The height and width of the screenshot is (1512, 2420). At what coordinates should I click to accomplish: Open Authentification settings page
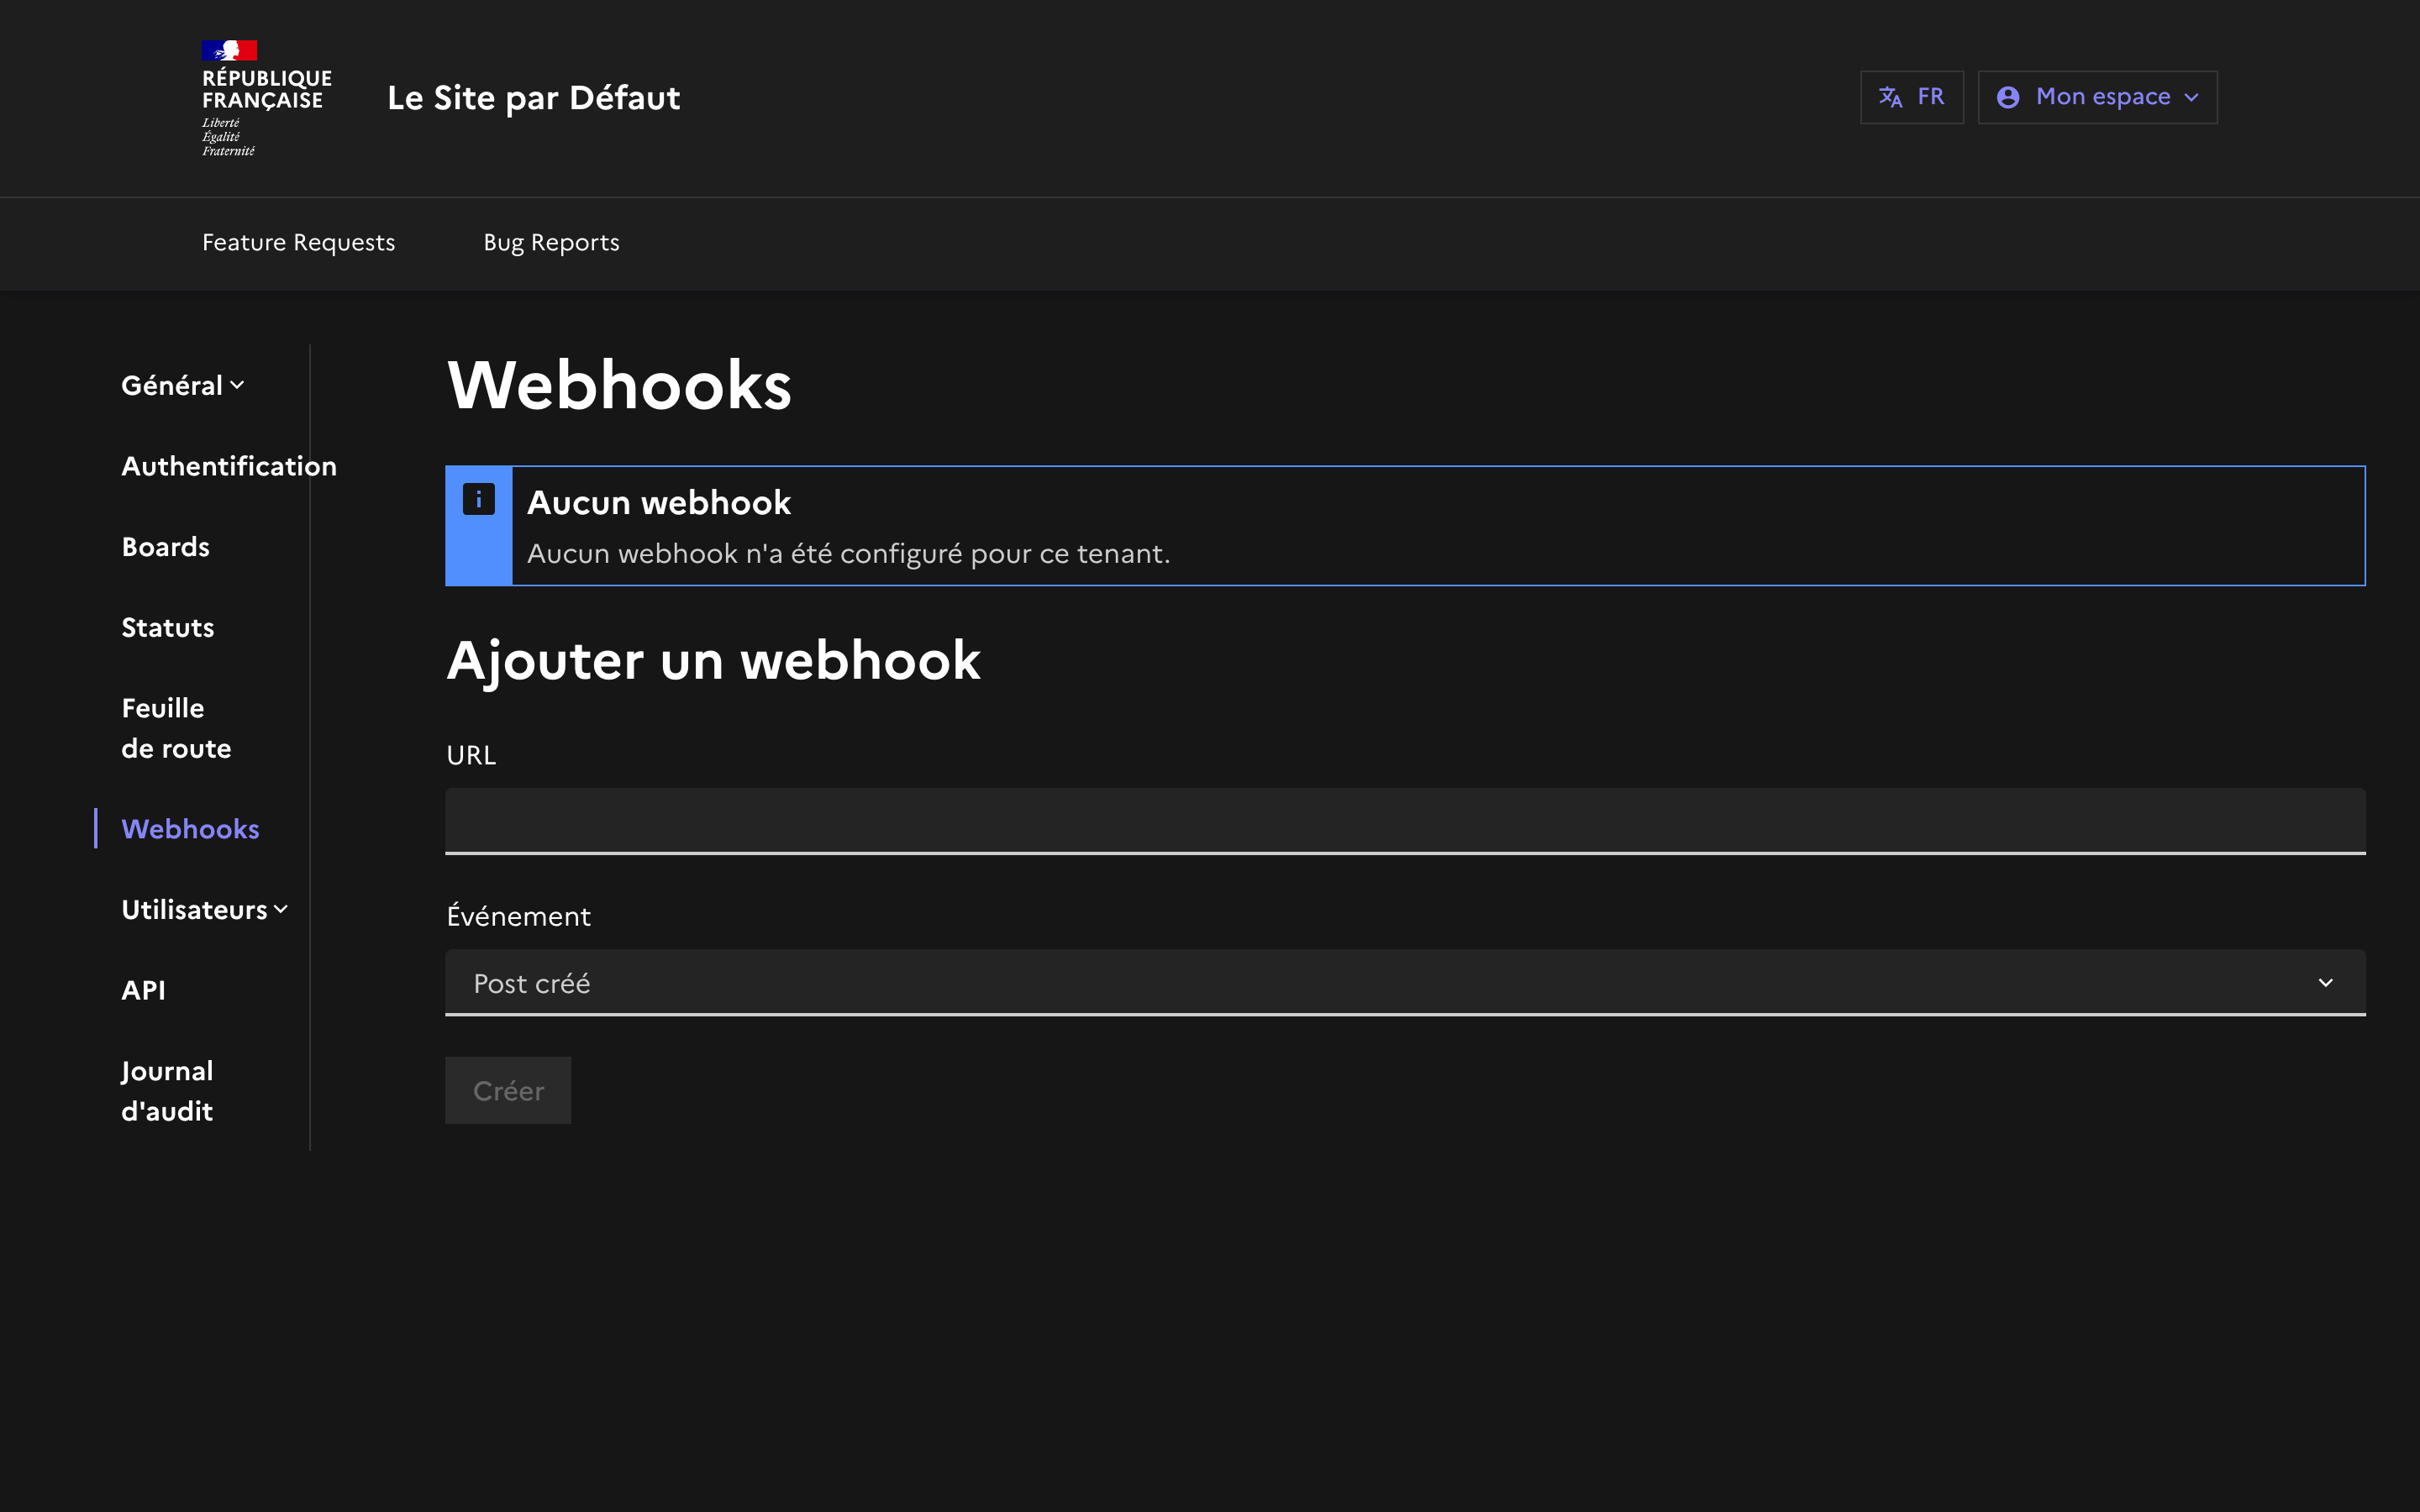click(x=228, y=467)
